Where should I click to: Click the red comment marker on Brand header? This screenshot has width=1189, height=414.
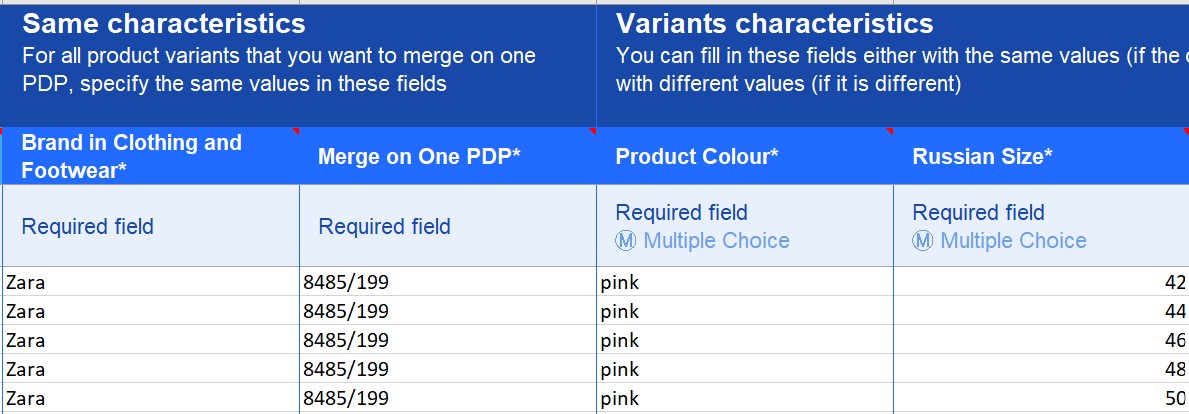coord(295,131)
